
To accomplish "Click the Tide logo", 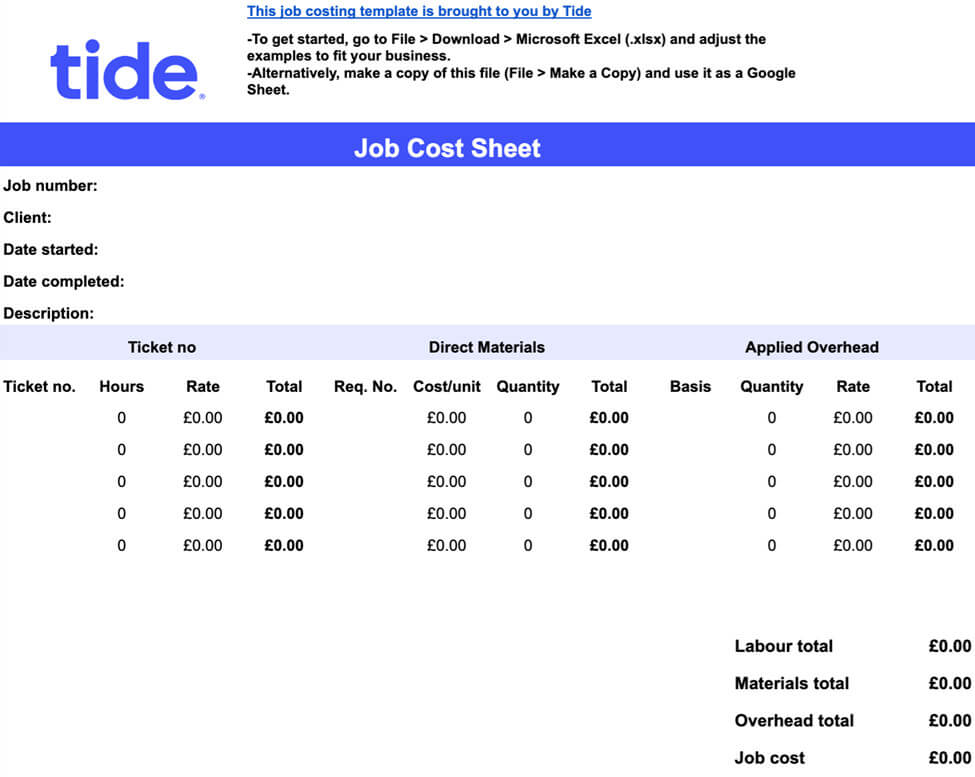I will pyautogui.click(x=127, y=70).
